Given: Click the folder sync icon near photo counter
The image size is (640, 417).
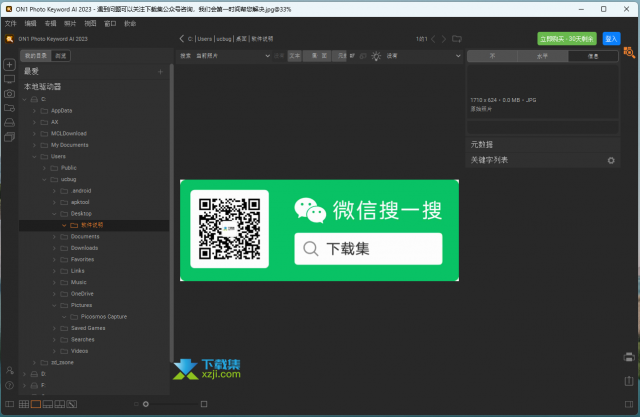Looking at the screenshot, I should (x=457, y=39).
